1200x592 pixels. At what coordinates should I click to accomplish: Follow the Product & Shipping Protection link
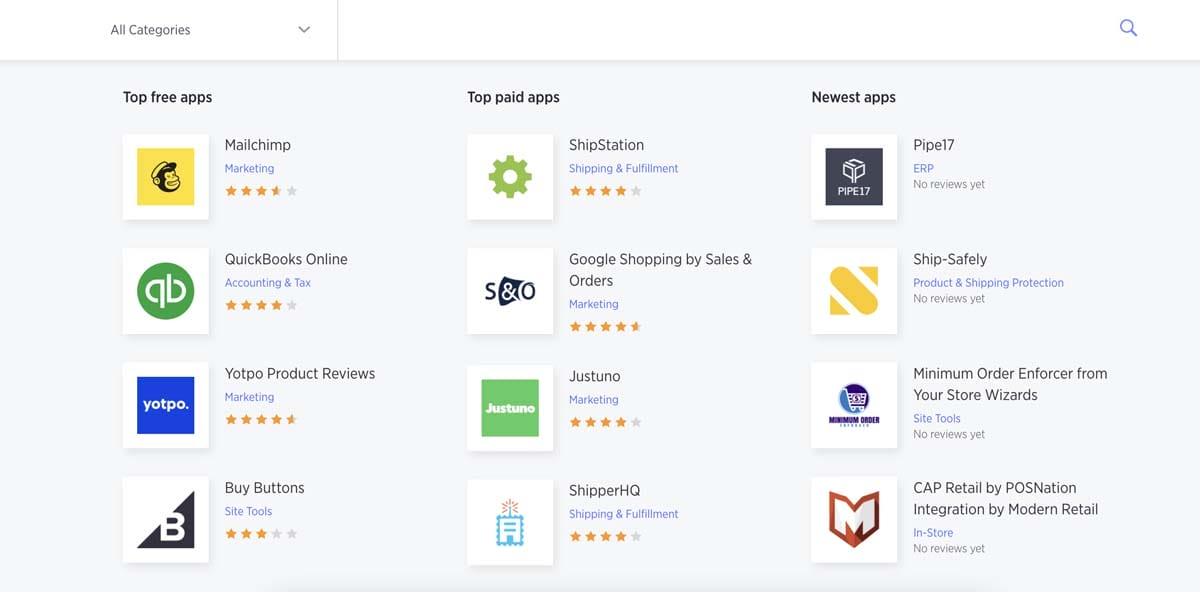(x=988, y=283)
